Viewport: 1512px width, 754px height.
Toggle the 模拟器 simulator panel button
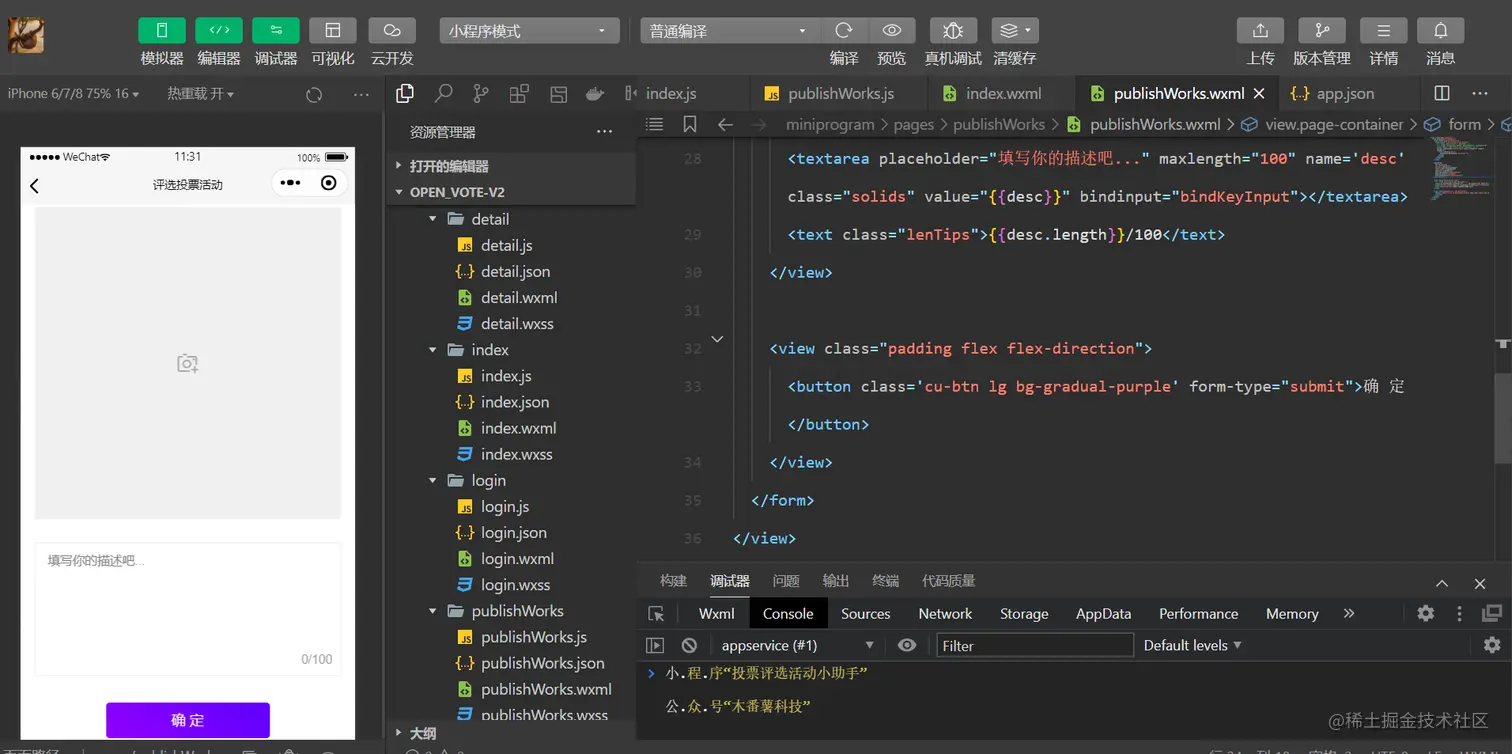(x=162, y=31)
